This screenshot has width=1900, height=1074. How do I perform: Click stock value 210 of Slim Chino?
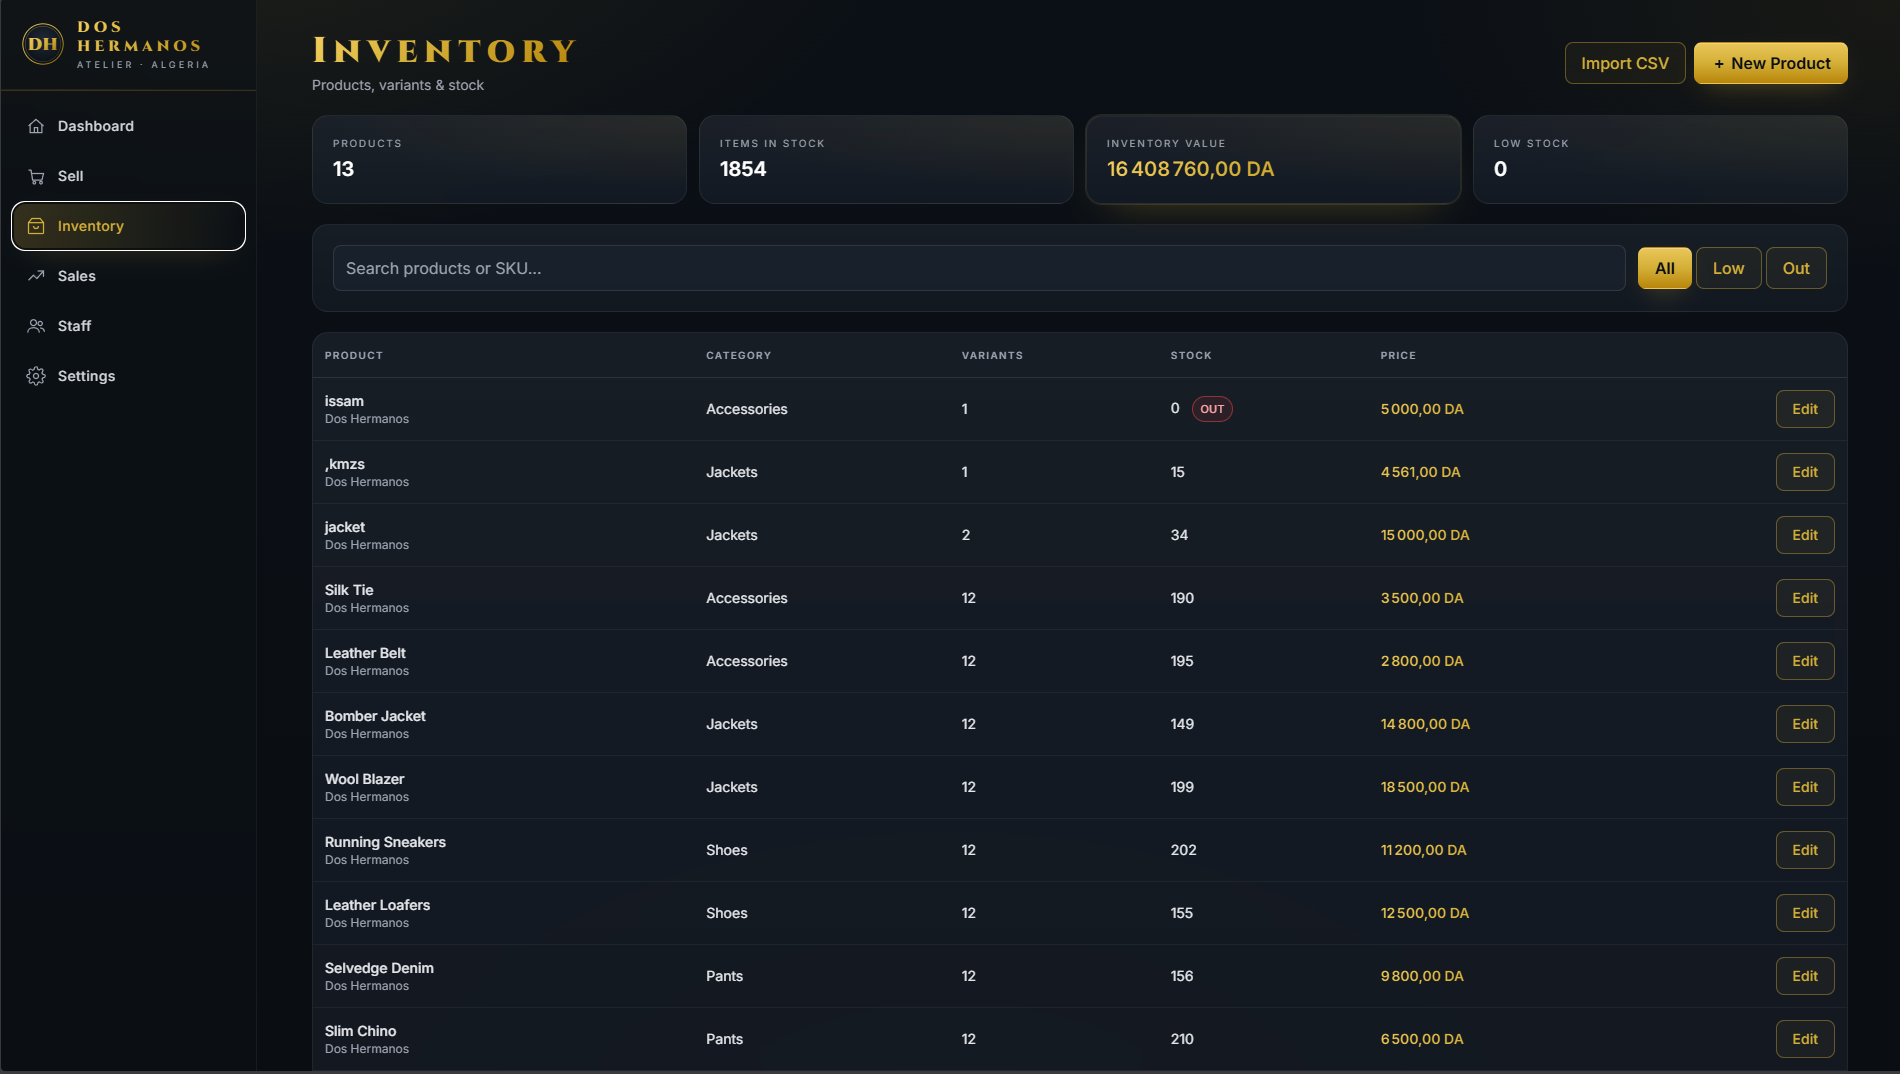coord(1182,1039)
